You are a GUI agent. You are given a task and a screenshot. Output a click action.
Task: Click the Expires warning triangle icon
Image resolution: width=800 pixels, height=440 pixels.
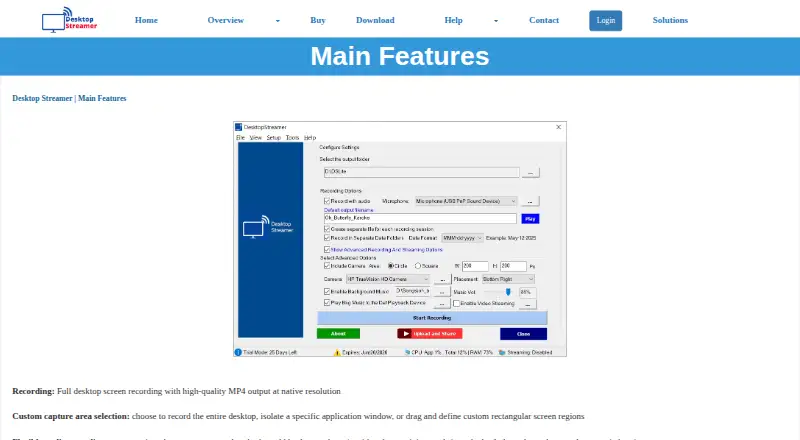pyautogui.click(x=337, y=352)
